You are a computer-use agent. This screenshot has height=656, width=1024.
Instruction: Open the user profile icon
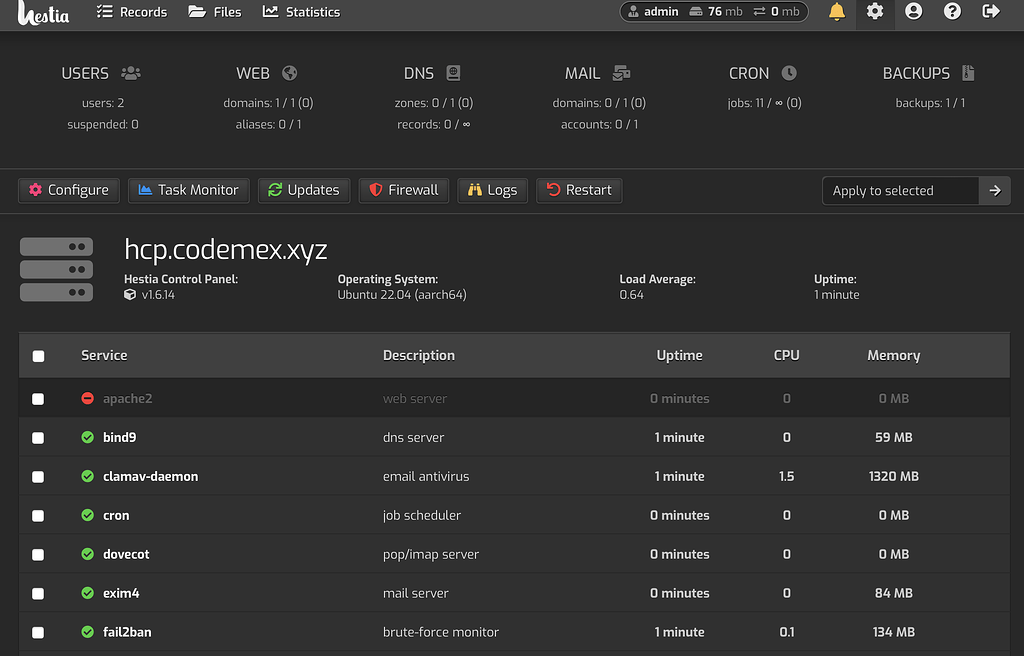[x=911, y=13]
